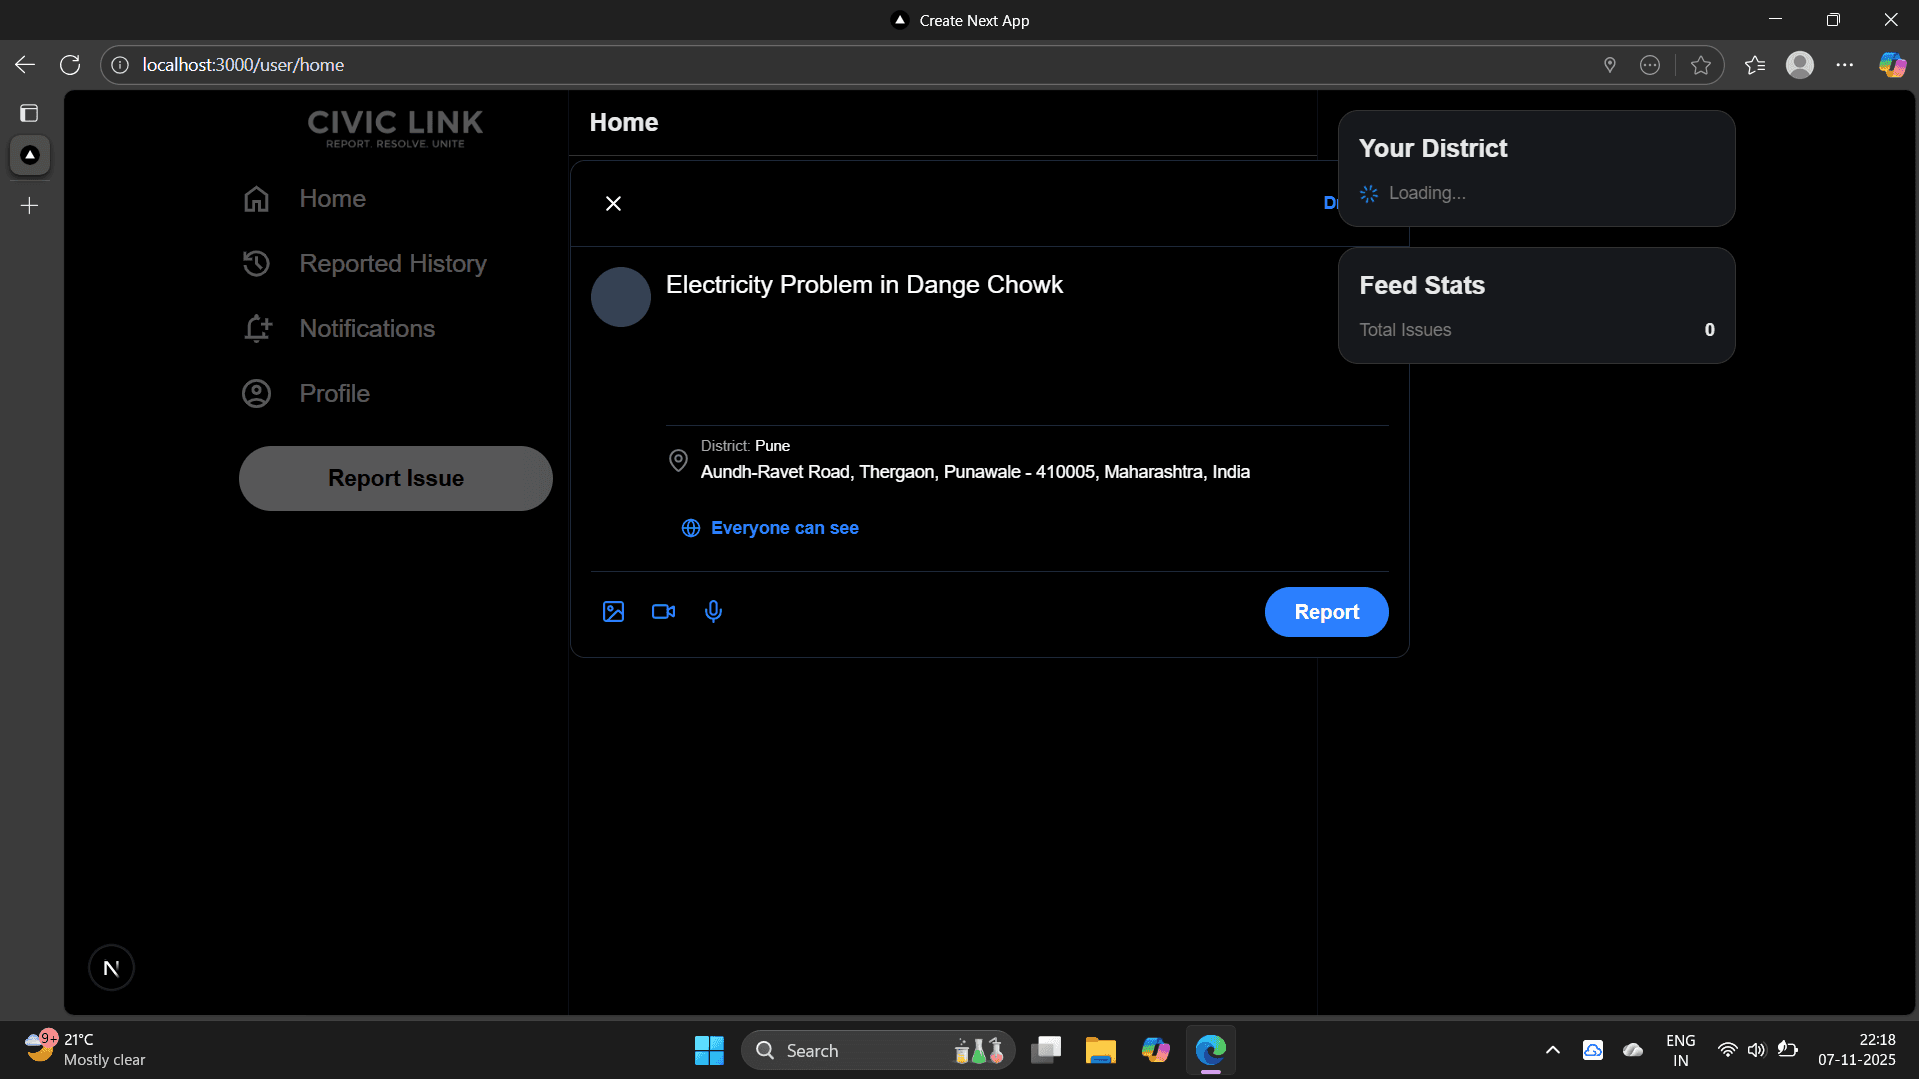Open the Home page heading area

[x=623, y=122]
